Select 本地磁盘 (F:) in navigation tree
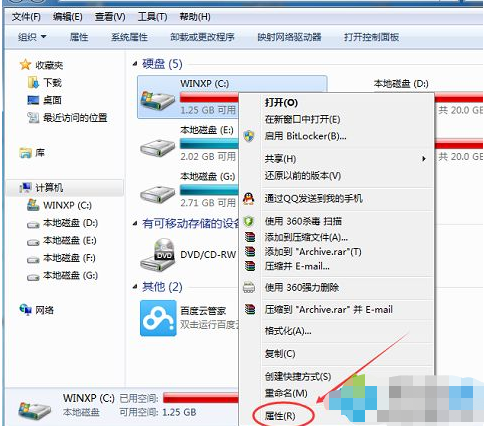Image resolution: width=484 pixels, height=426 pixels. pos(69,258)
